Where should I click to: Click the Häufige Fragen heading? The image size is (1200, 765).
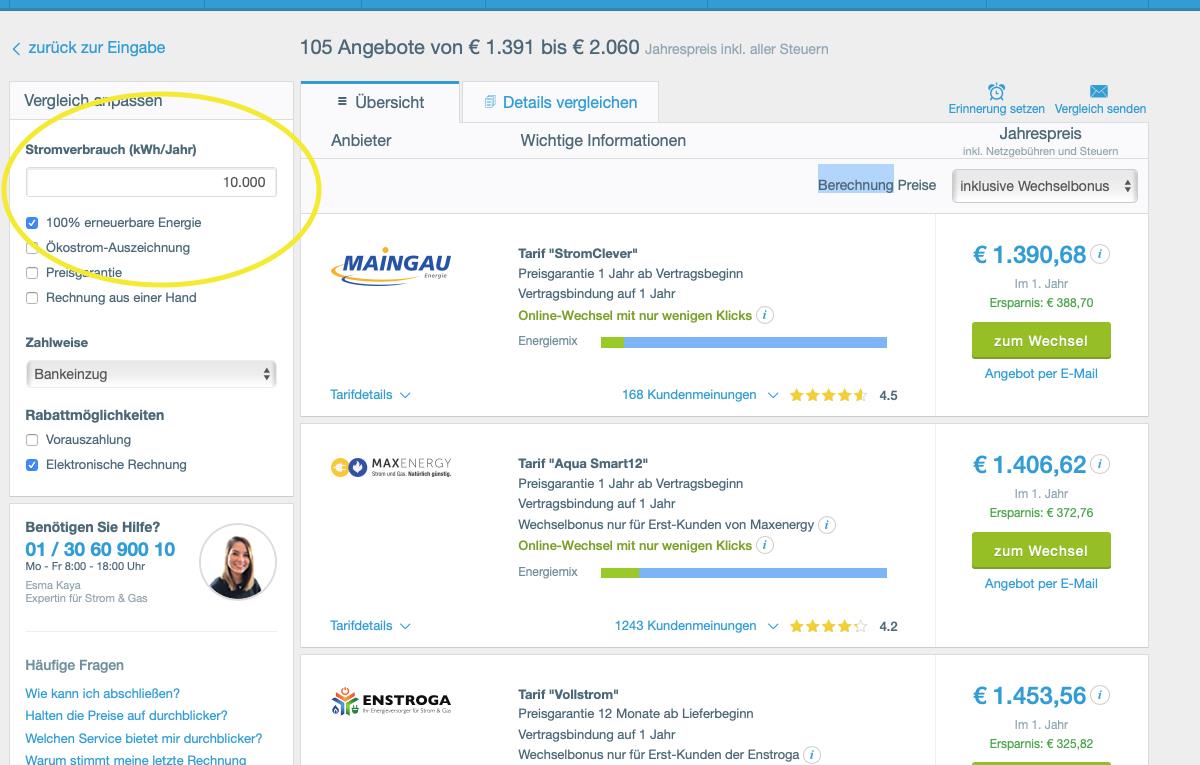(x=75, y=666)
